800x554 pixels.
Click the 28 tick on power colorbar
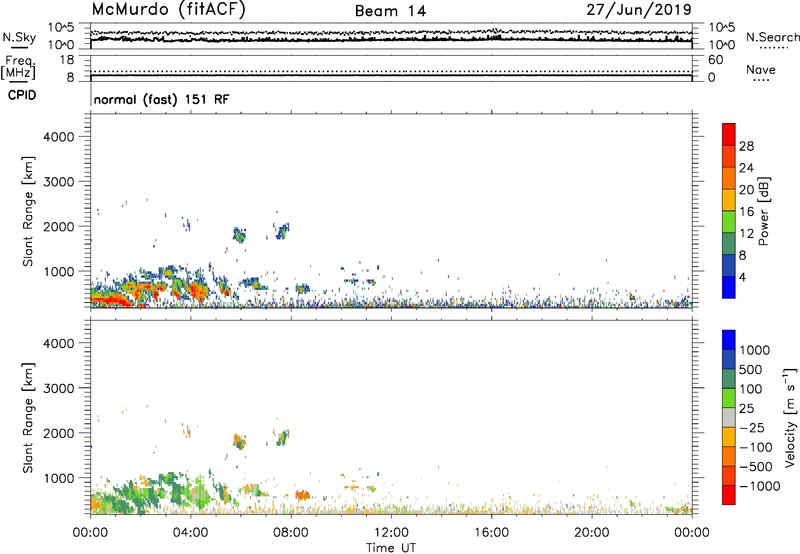[x=746, y=146]
